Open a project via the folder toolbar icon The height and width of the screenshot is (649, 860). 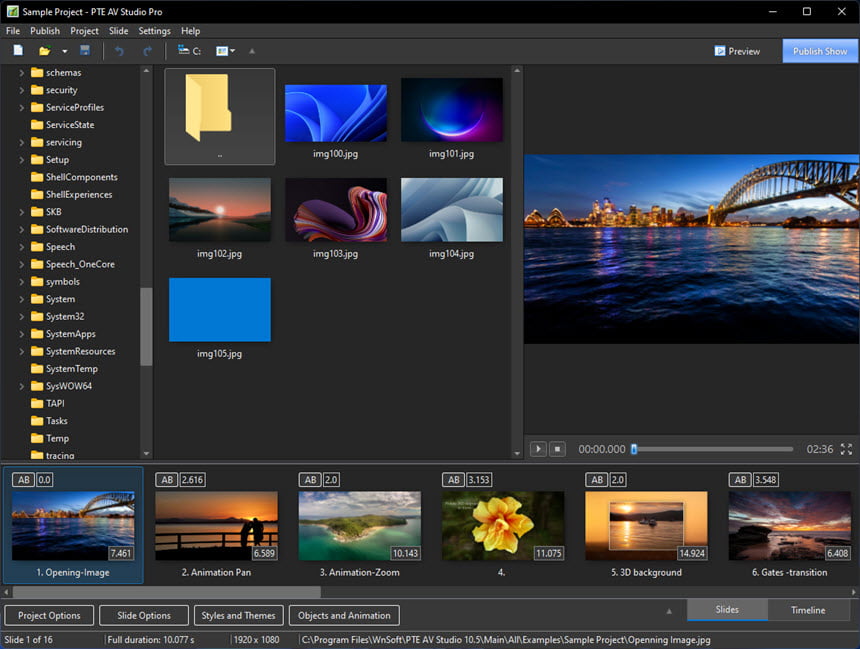(44, 51)
